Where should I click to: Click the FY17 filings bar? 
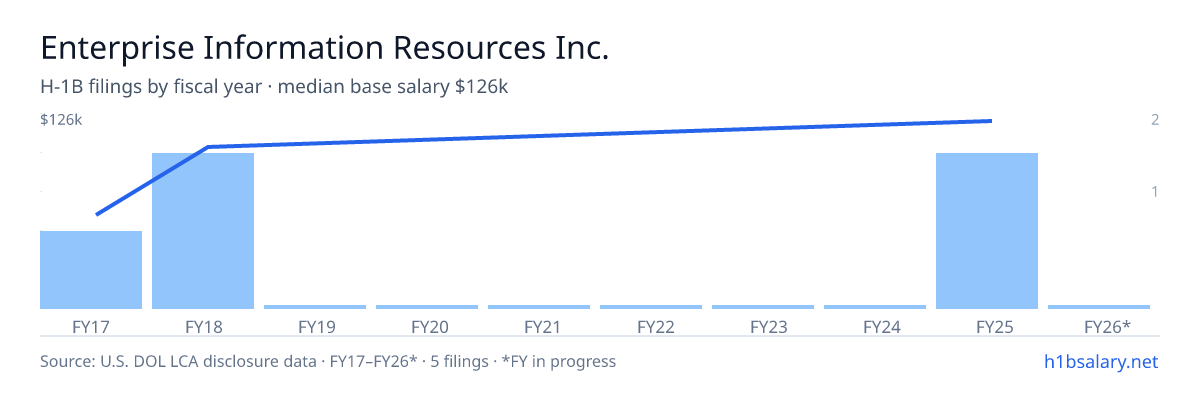click(91, 270)
